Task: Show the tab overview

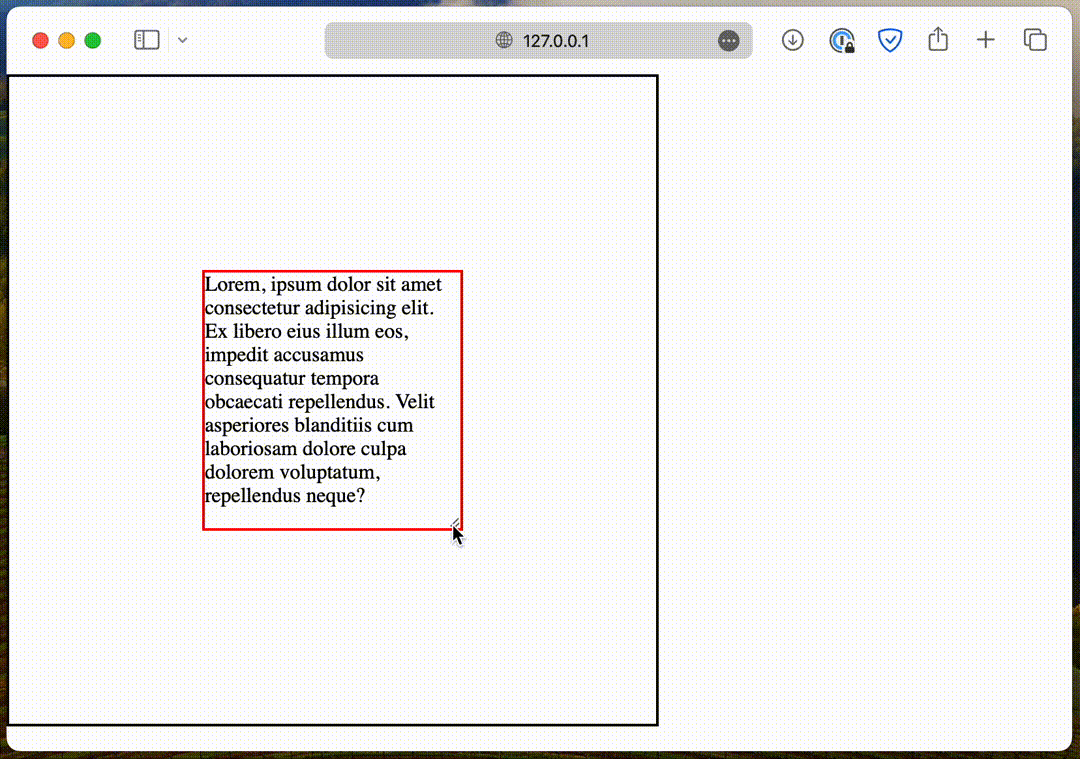Action: 1035,40
